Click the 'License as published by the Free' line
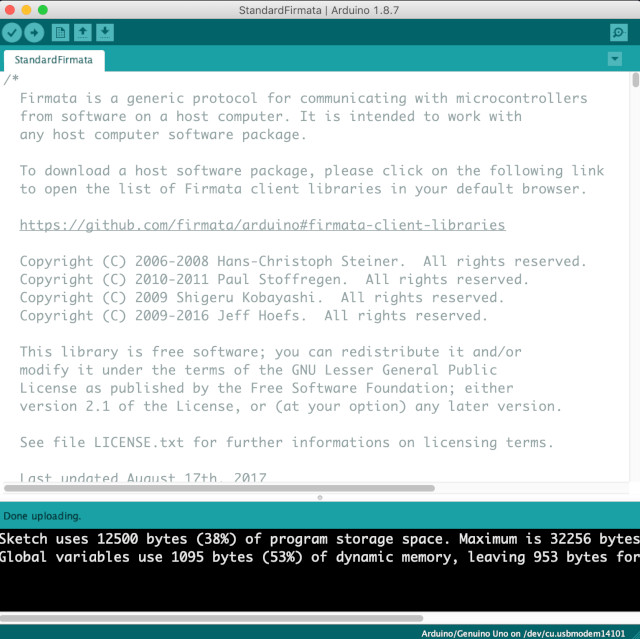Image resolution: width=640 pixels, height=639 pixels. [266, 388]
